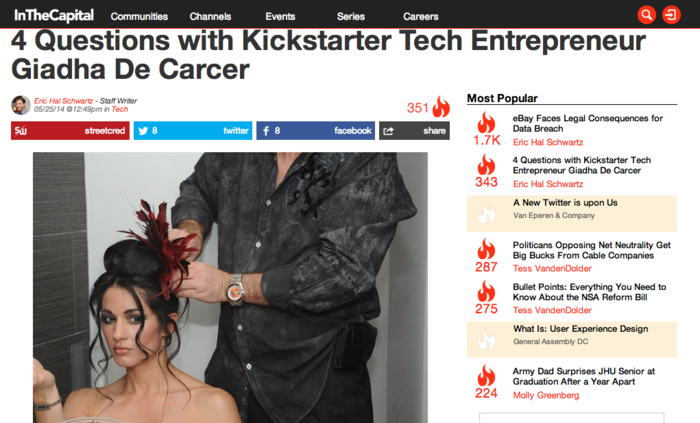Click Eric Hal Schwartz author avatar
Image resolution: width=700 pixels, height=423 pixels.
pos(21,105)
